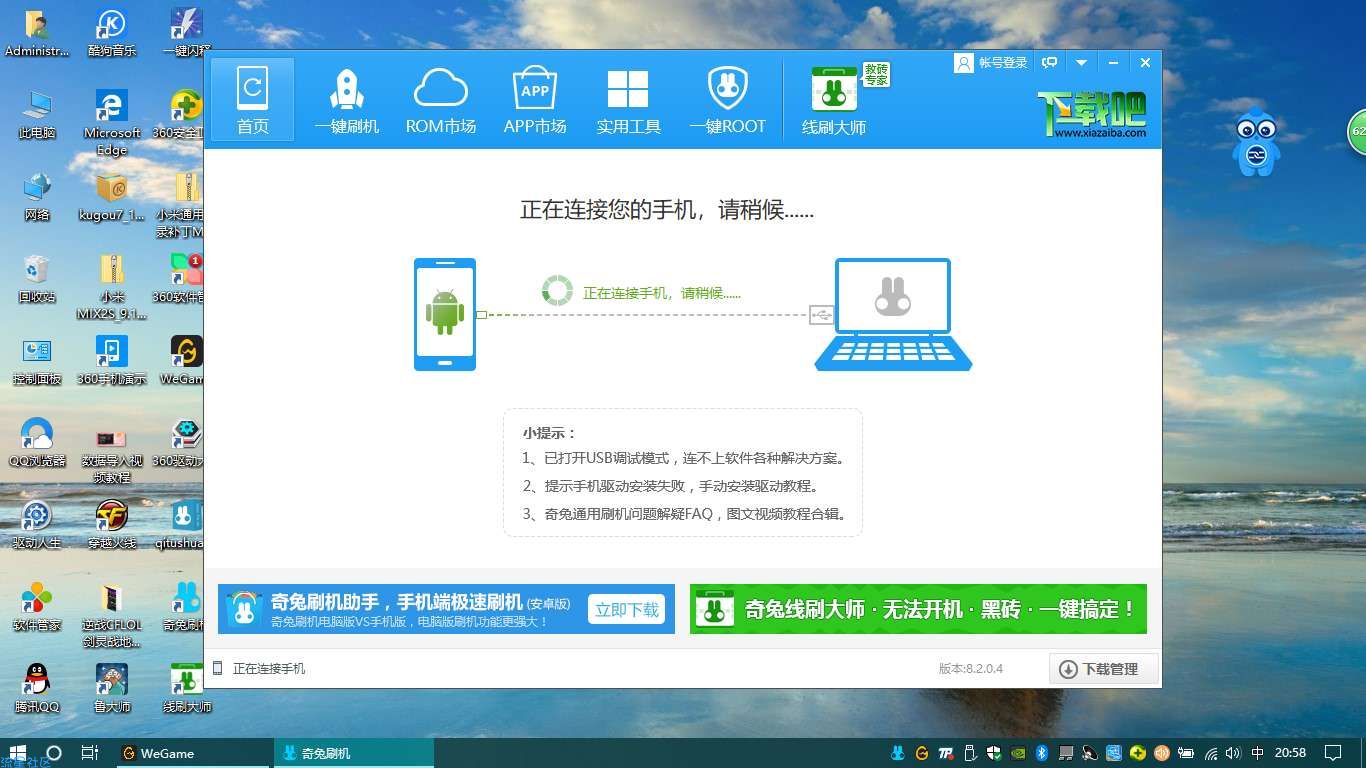This screenshot has height=768, width=1366.
Task: Click the 立即下载 button in banner
Action: (627, 609)
